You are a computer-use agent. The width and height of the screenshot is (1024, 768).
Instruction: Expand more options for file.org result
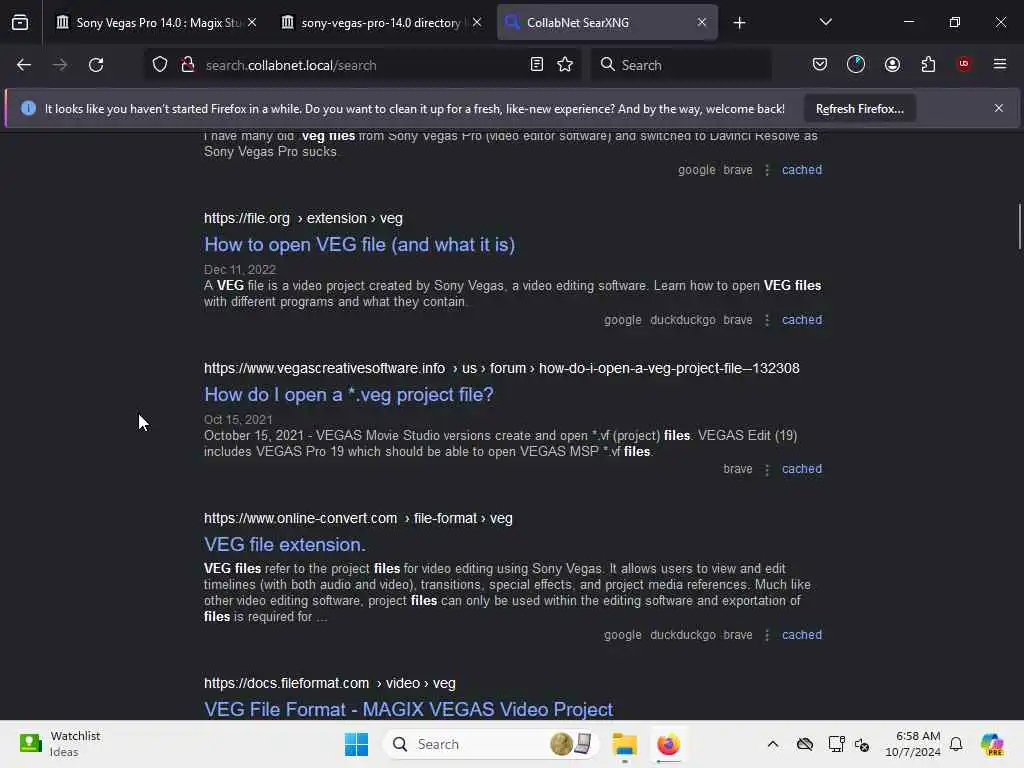tap(767, 320)
